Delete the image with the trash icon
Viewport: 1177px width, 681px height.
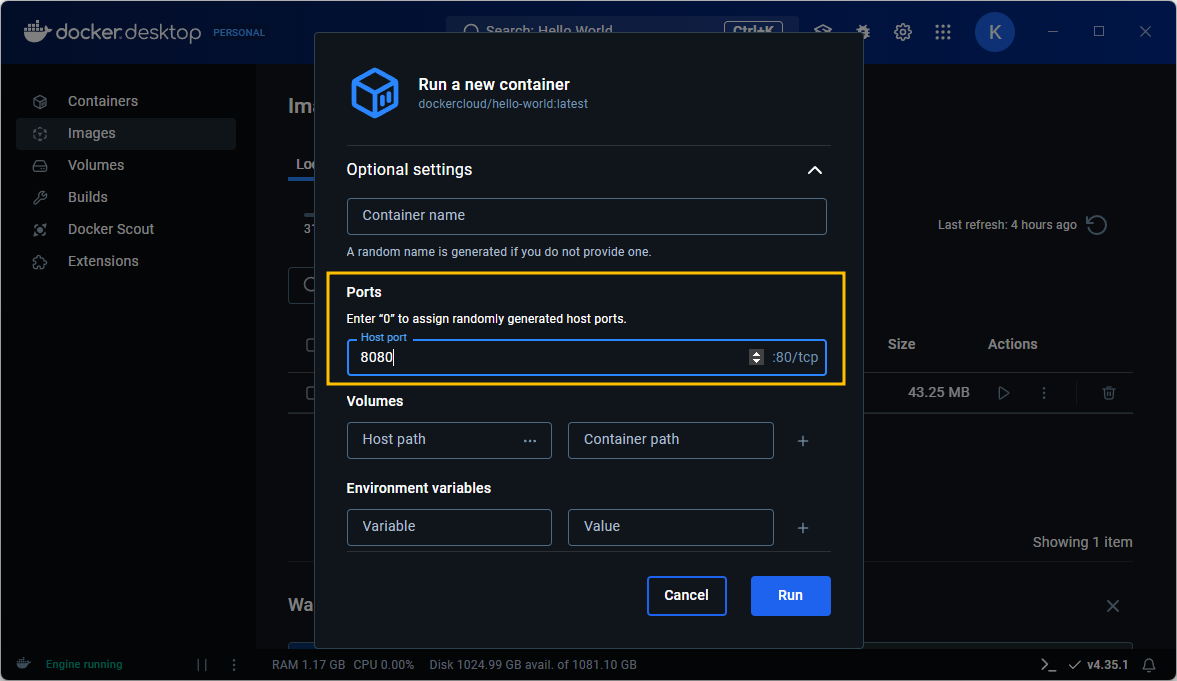1109,393
